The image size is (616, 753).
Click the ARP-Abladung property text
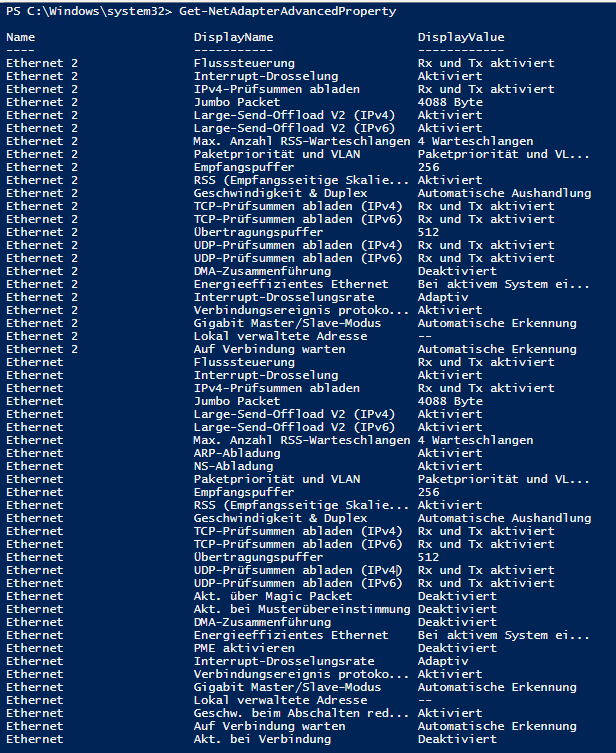[x=237, y=453]
